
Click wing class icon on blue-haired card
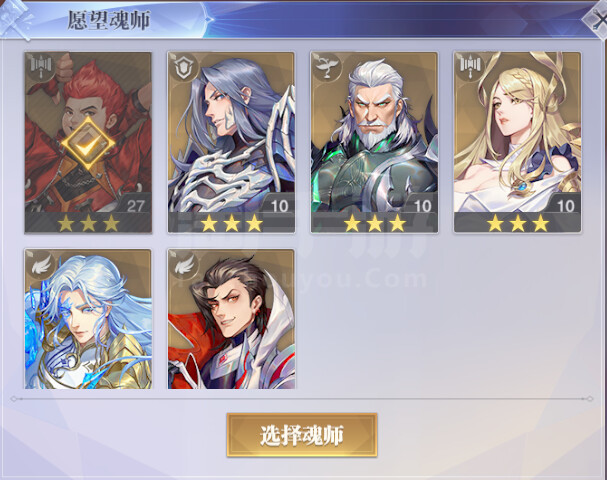coord(41,265)
